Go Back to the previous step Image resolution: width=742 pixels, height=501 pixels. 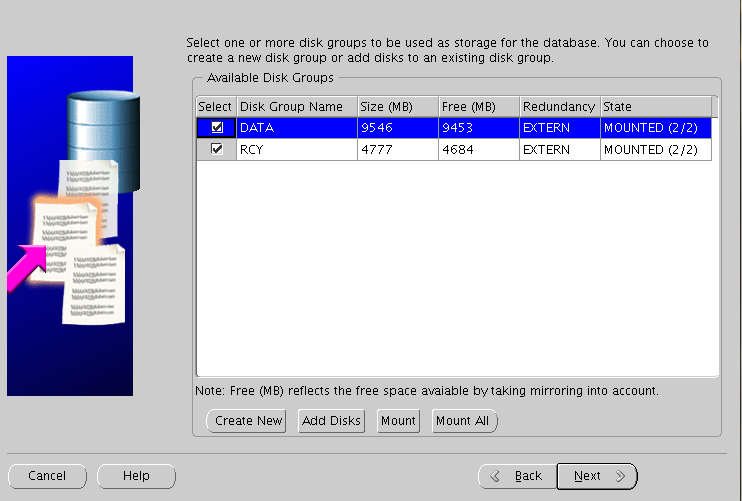pos(518,476)
